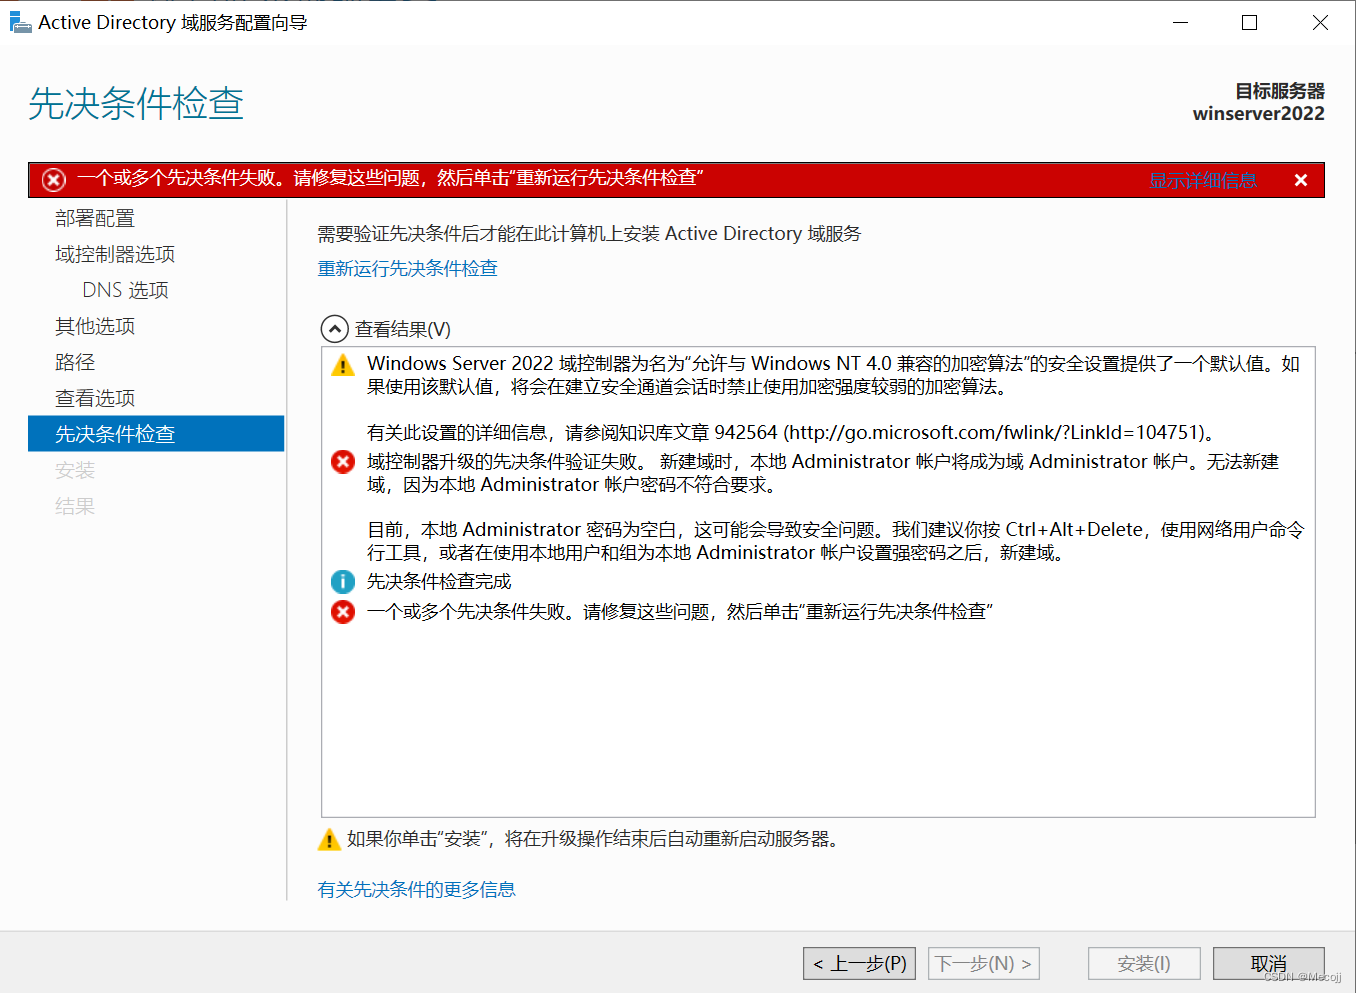Collapse the 查看结果(V) results section

pos(334,329)
